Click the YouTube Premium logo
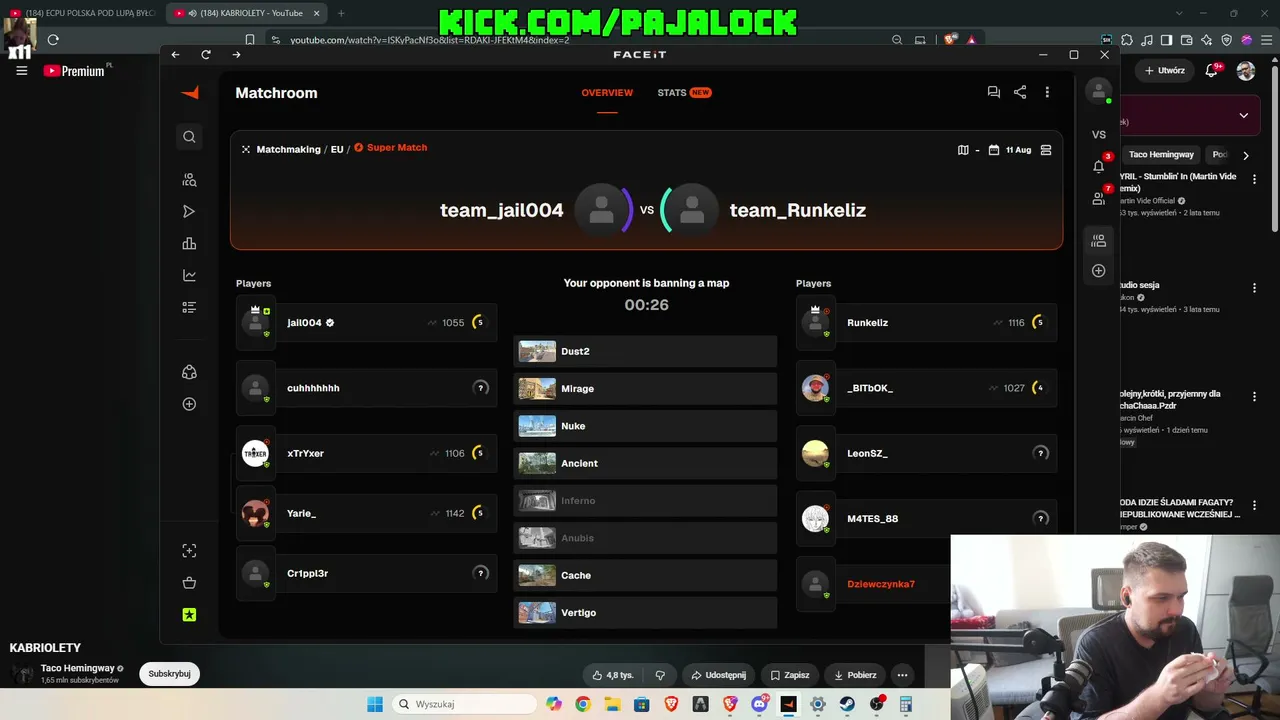 pyautogui.click(x=74, y=71)
